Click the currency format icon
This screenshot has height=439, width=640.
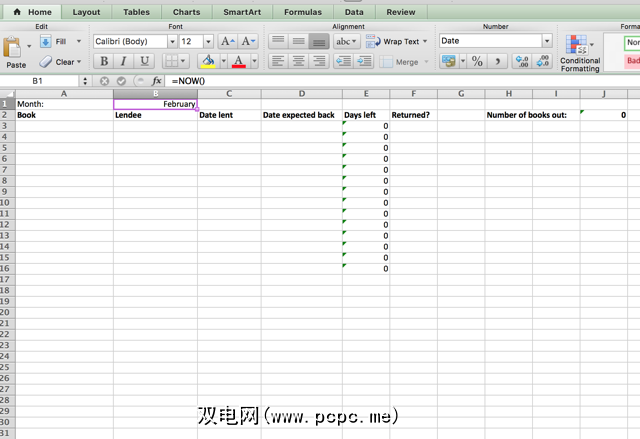(x=449, y=62)
